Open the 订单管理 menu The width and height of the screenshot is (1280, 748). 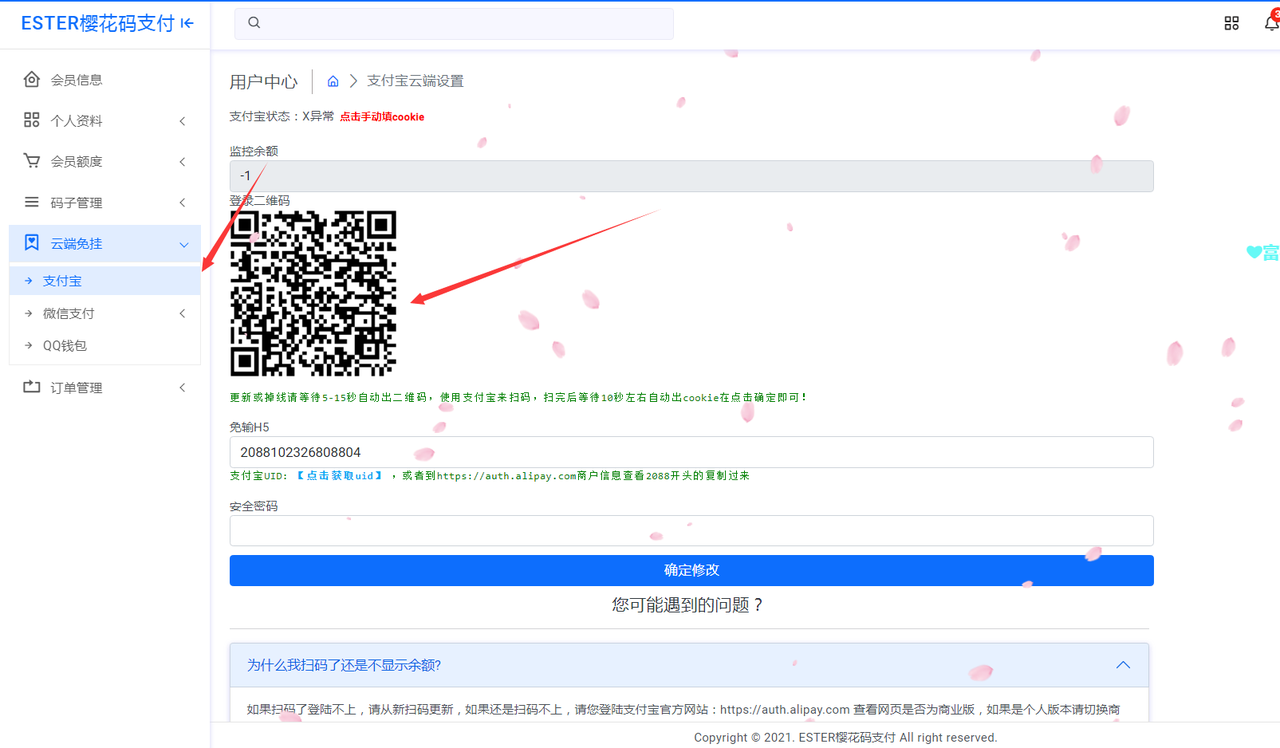(x=105, y=387)
